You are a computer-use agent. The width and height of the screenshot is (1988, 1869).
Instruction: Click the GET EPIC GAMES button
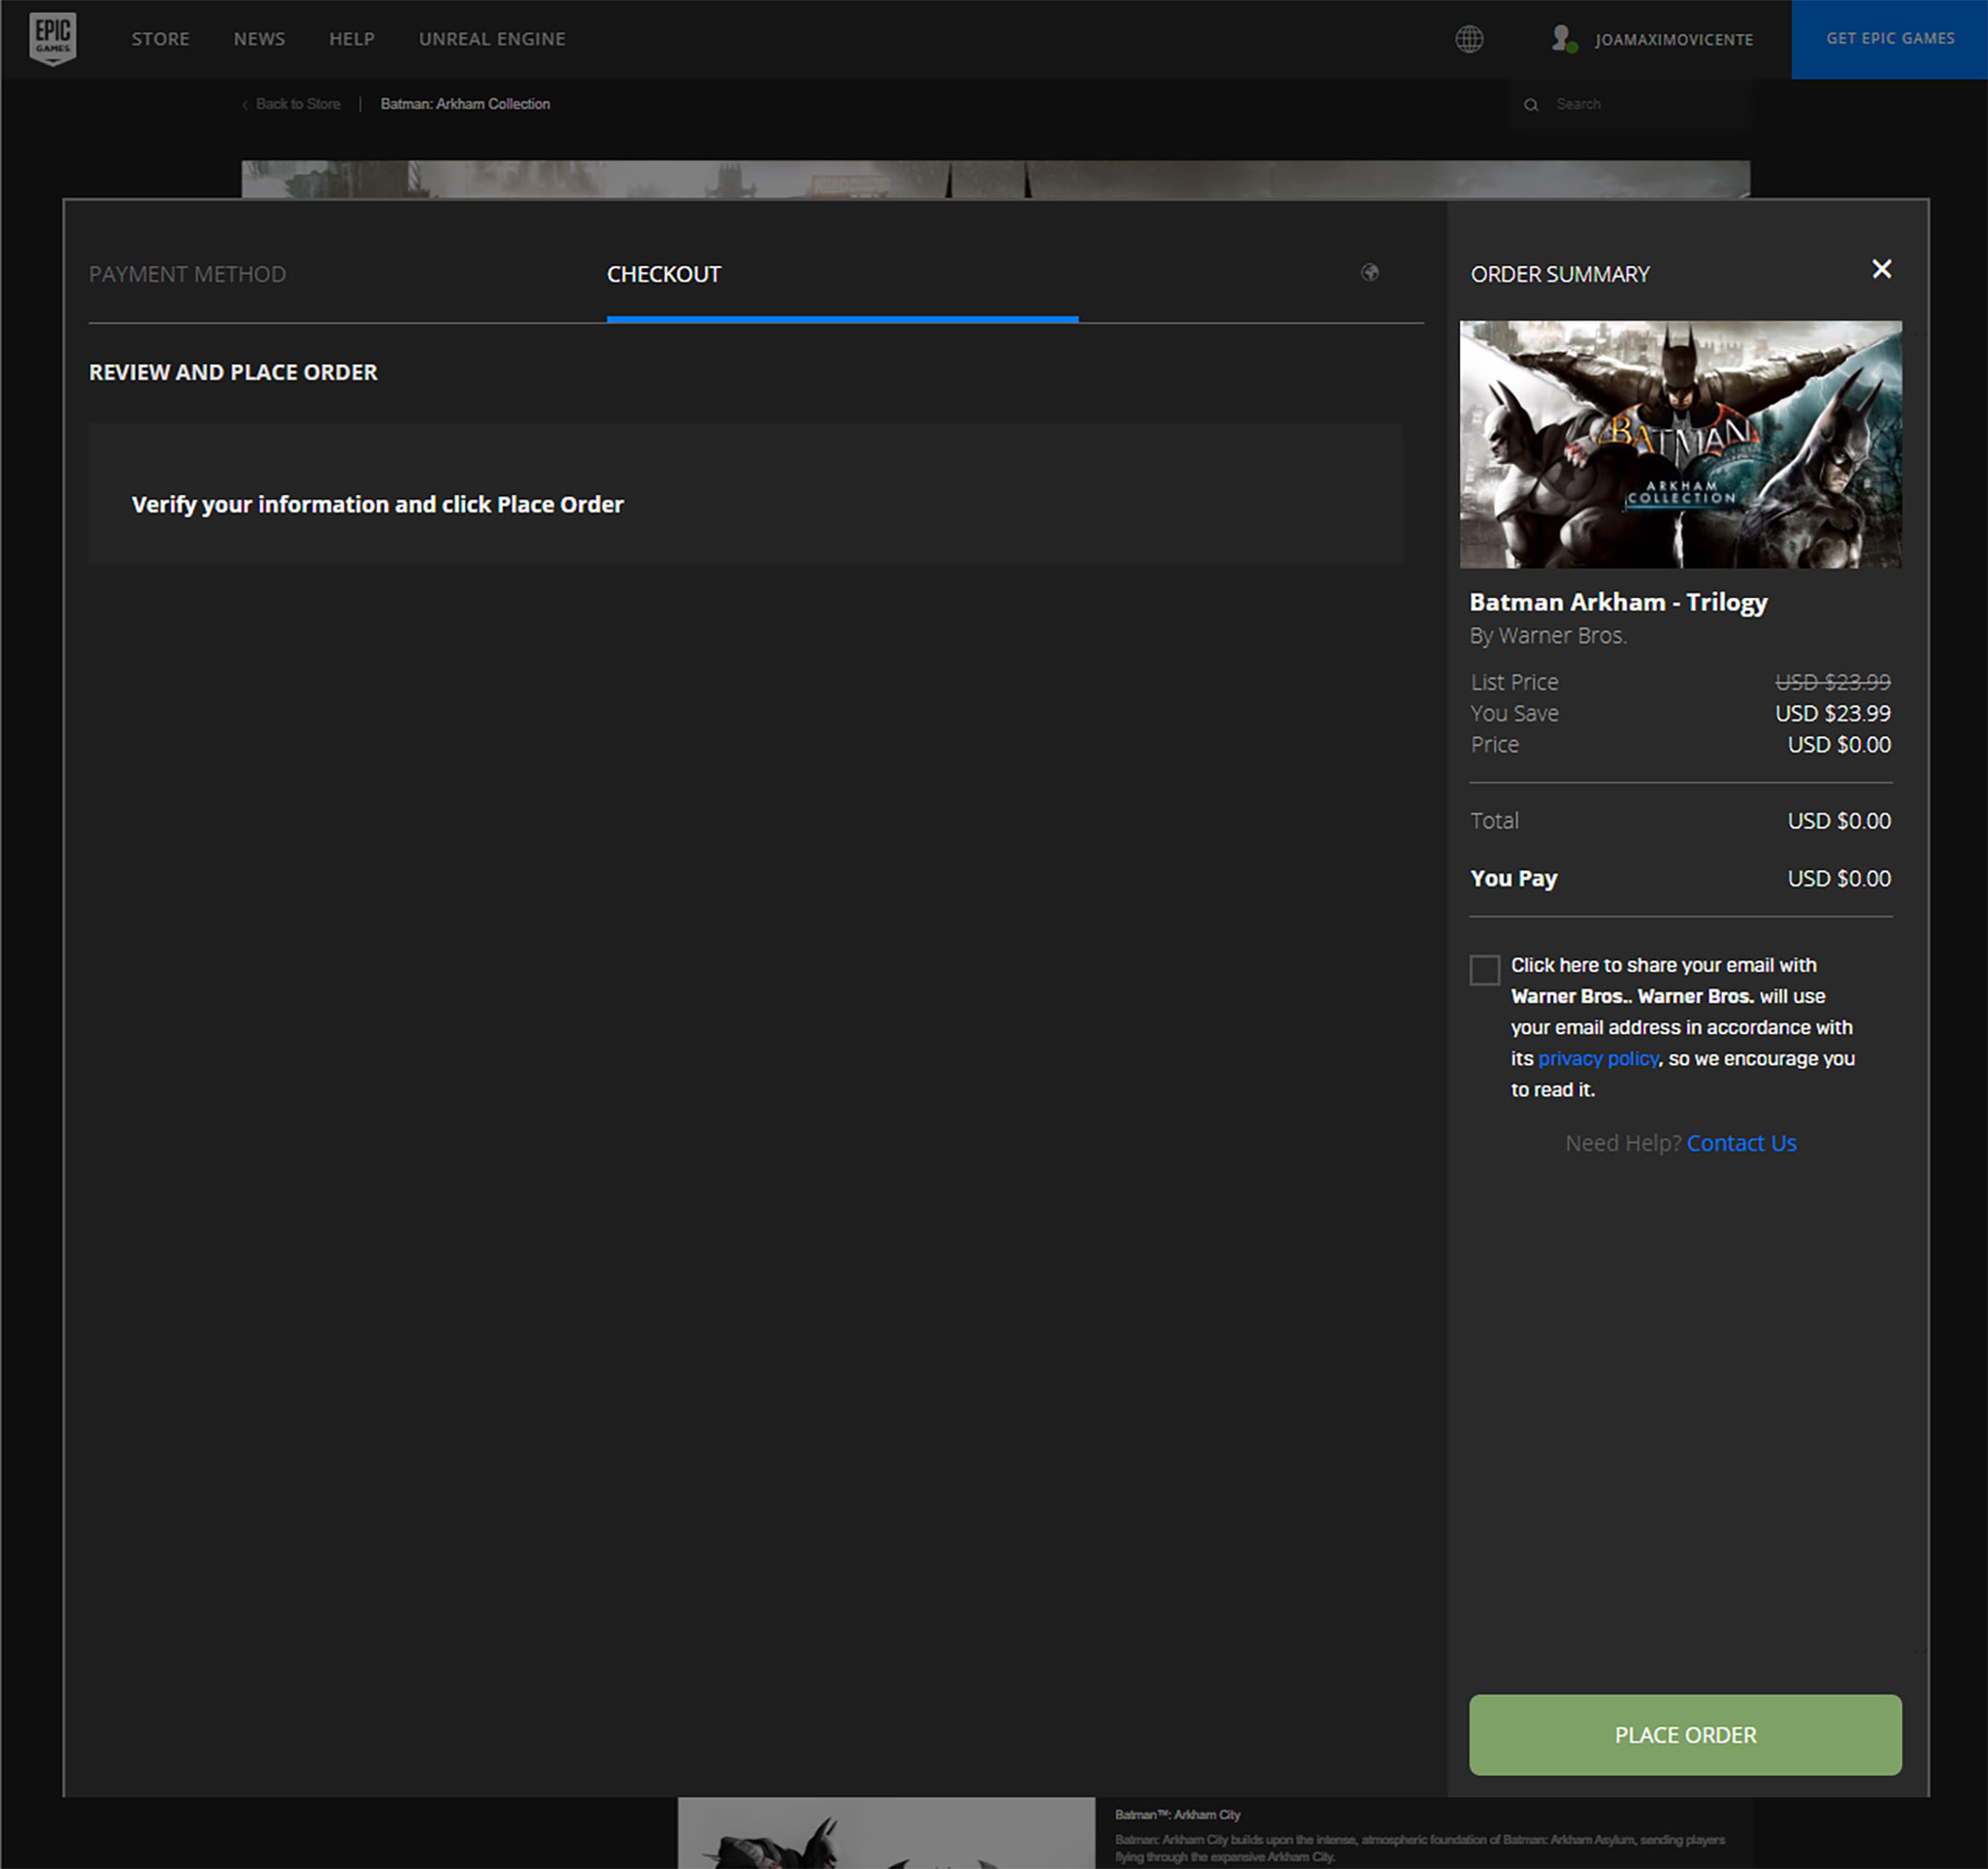click(x=1889, y=39)
